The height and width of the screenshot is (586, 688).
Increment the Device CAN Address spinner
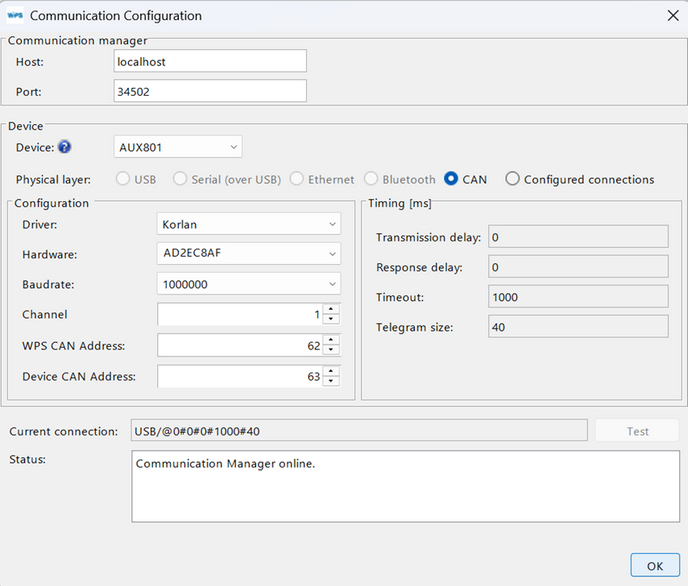coord(332,371)
